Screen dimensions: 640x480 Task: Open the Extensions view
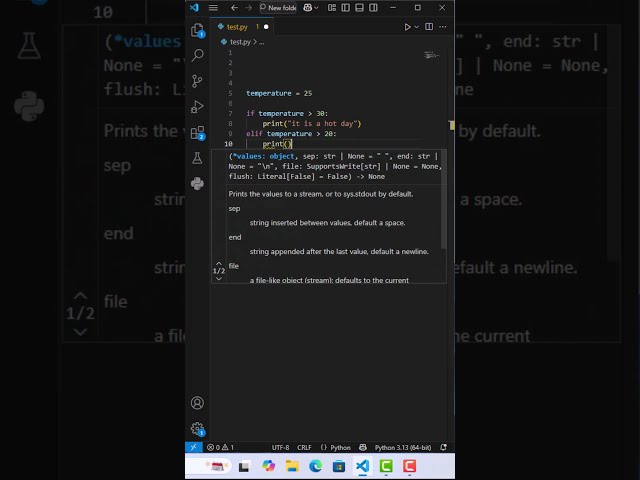click(x=198, y=132)
